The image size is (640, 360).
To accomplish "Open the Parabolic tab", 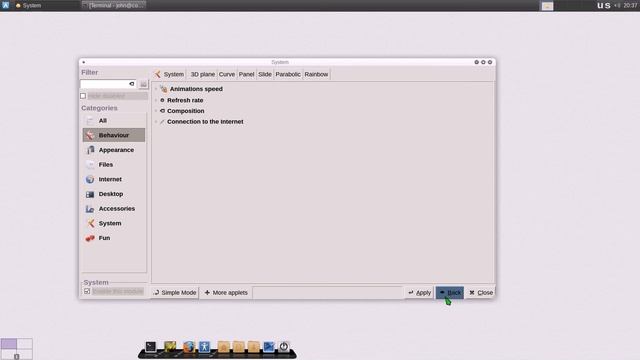I will point(288,74).
